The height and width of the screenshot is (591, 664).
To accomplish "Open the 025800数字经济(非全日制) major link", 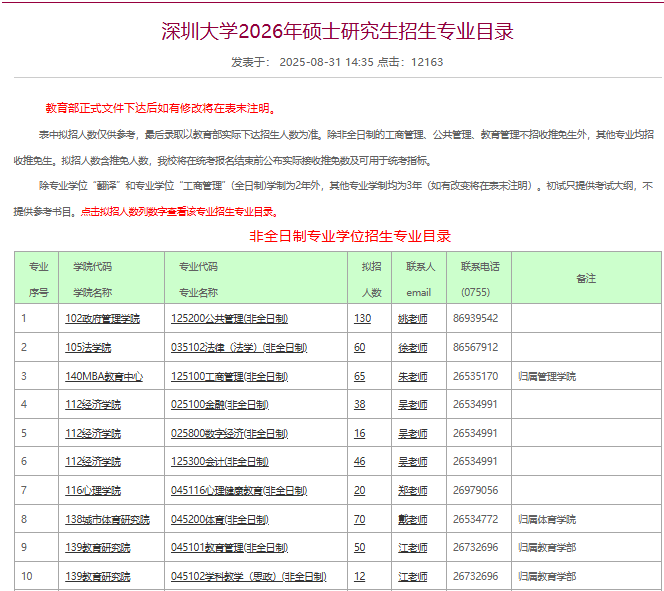I will (230, 434).
